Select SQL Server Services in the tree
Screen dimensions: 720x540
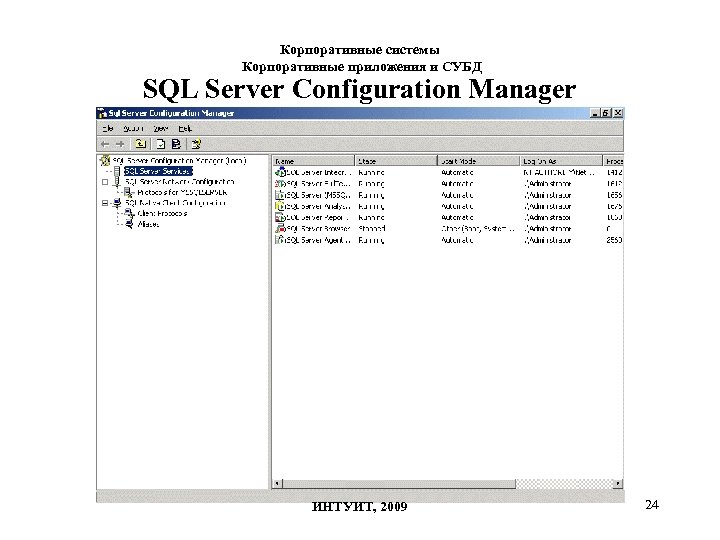tap(158, 171)
